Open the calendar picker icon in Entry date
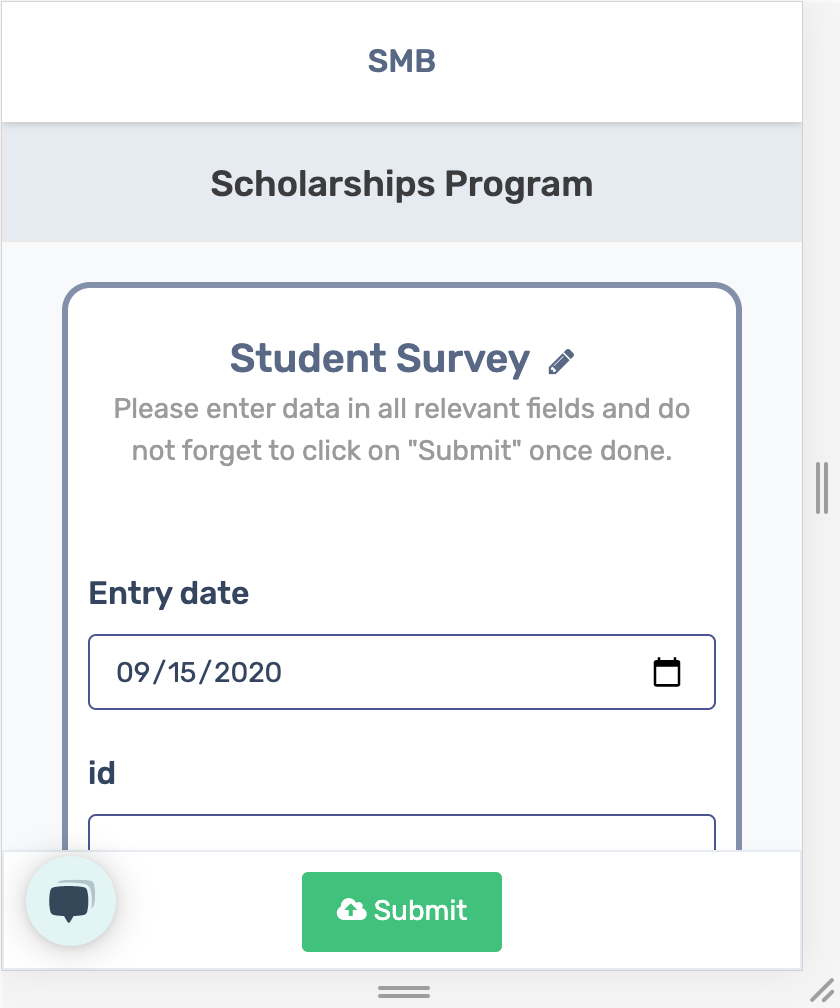This screenshot has height=1008, width=840. pos(666,672)
